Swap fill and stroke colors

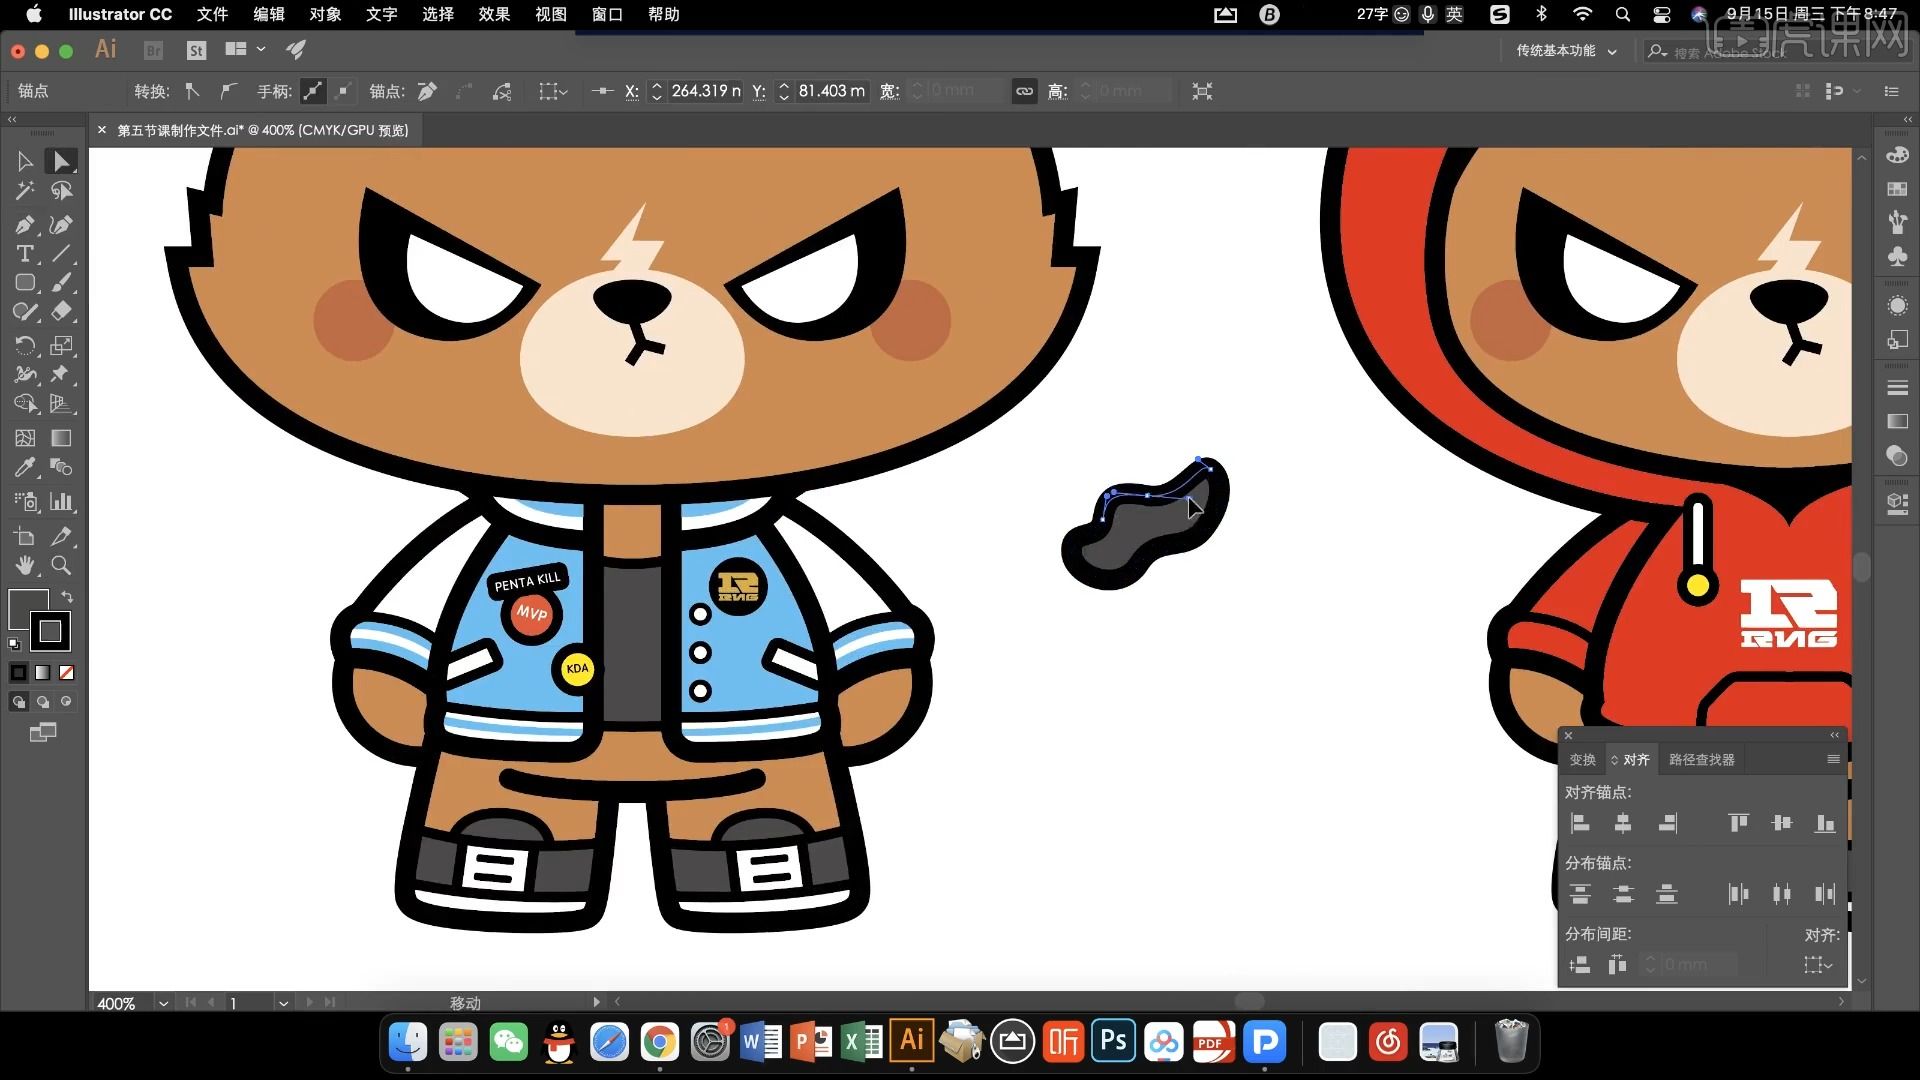coord(67,597)
